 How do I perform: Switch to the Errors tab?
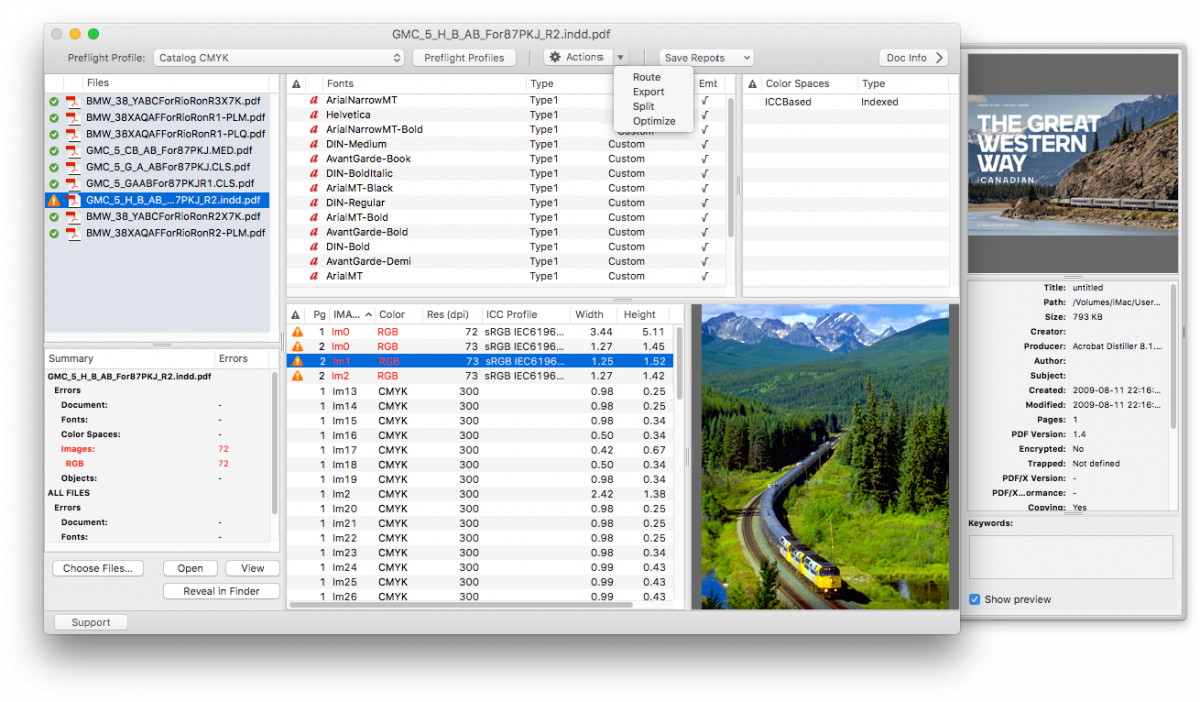point(235,358)
